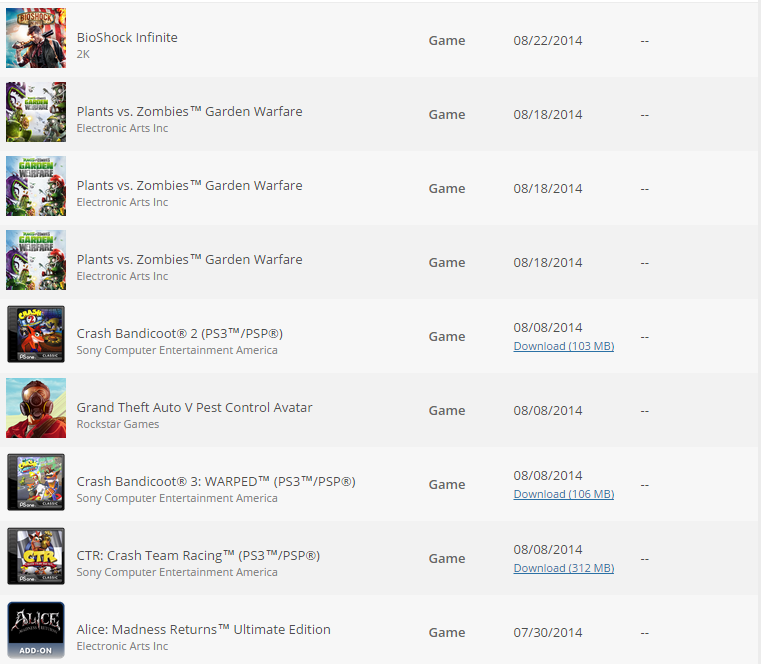Select the CTR Crash Team Racing cover icon
The height and width of the screenshot is (664, 761).
click(x=36, y=556)
